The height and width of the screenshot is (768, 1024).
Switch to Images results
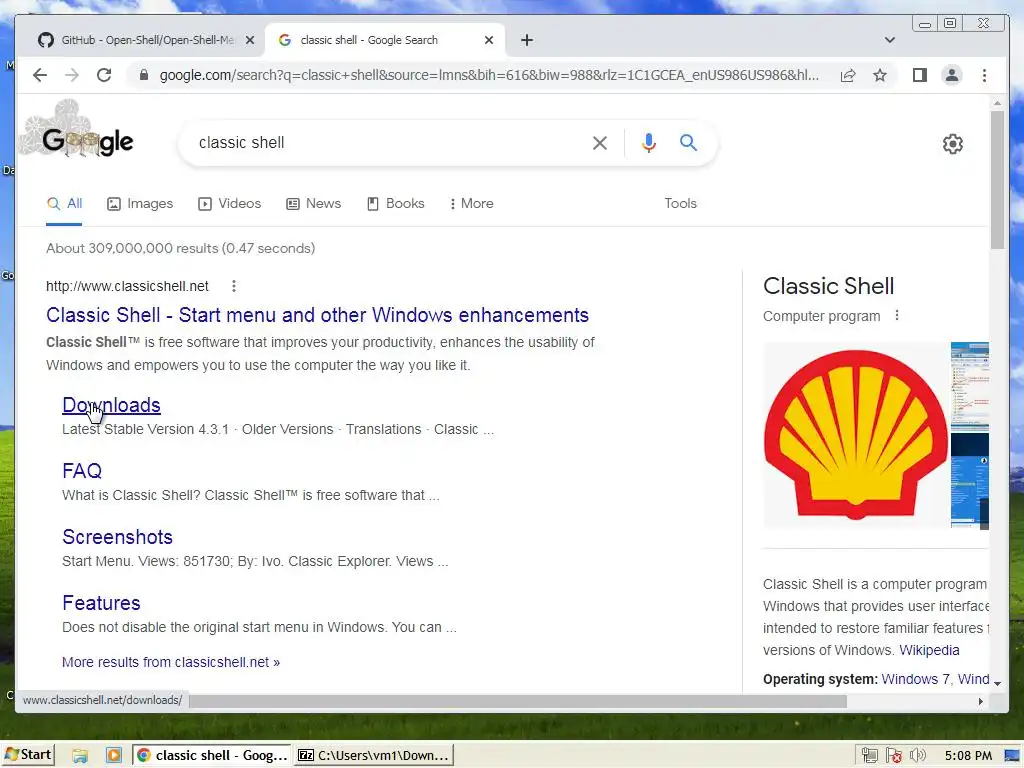click(x=140, y=204)
